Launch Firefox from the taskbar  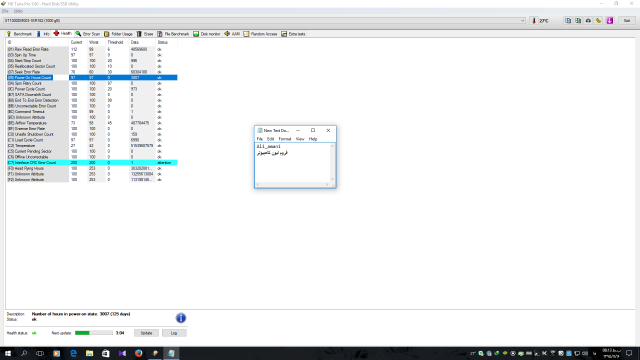[x=138, y=353]
